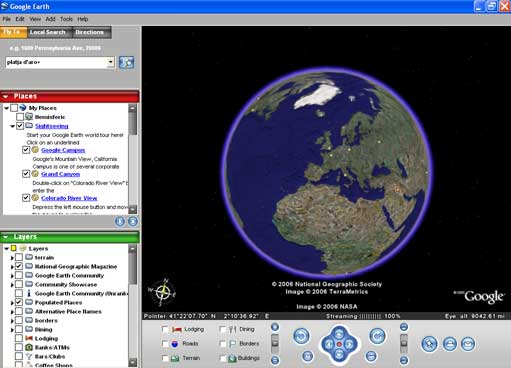Image resolution: width=511 pixels, height=368 pixels.
Task: Click the compass rose on the map
Action: point(162,292)
